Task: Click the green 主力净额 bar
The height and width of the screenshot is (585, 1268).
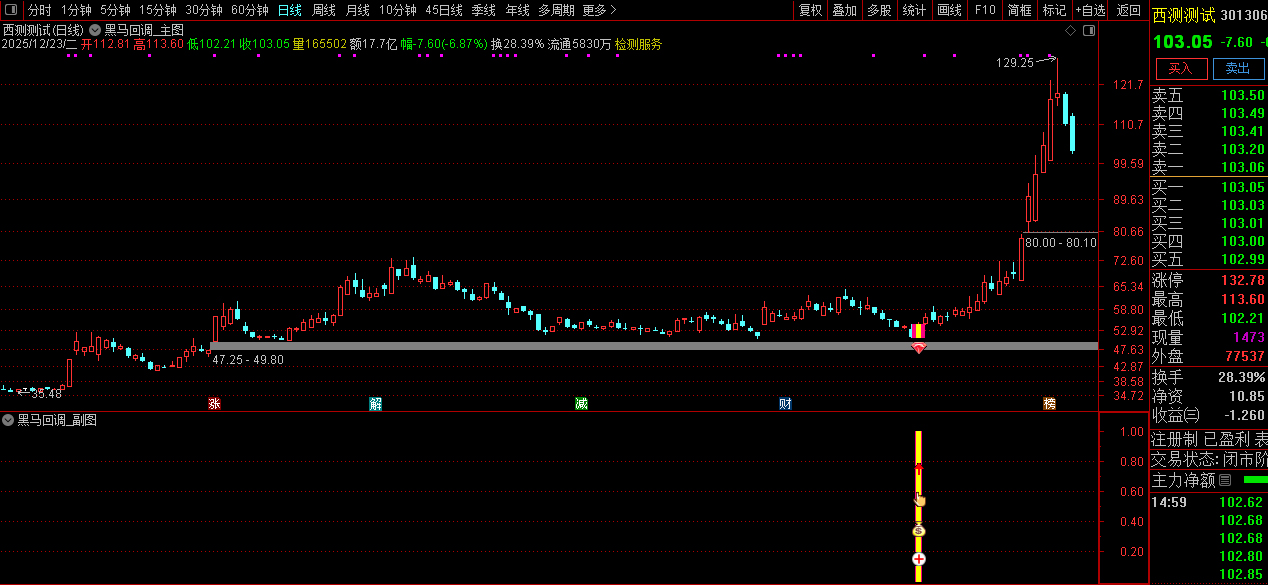Action: 1254,480
